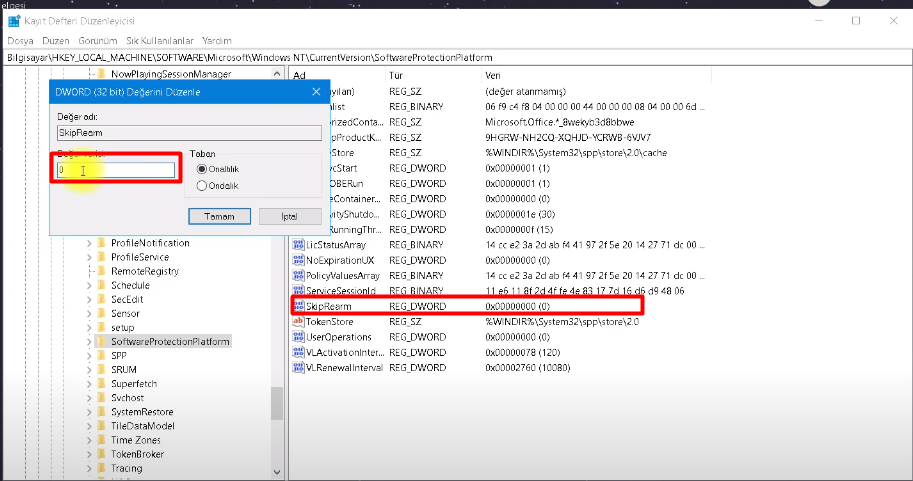Click the tree scrollbar down arrow
The image size is (913, 481).
click(x=277, y=472)
